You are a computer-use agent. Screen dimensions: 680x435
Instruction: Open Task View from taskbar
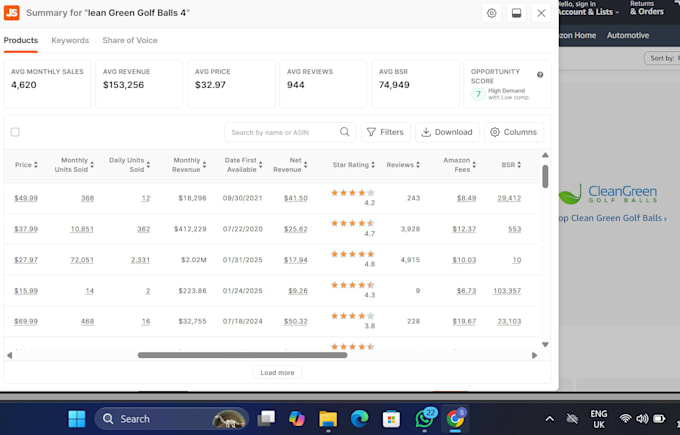point(266,419)
